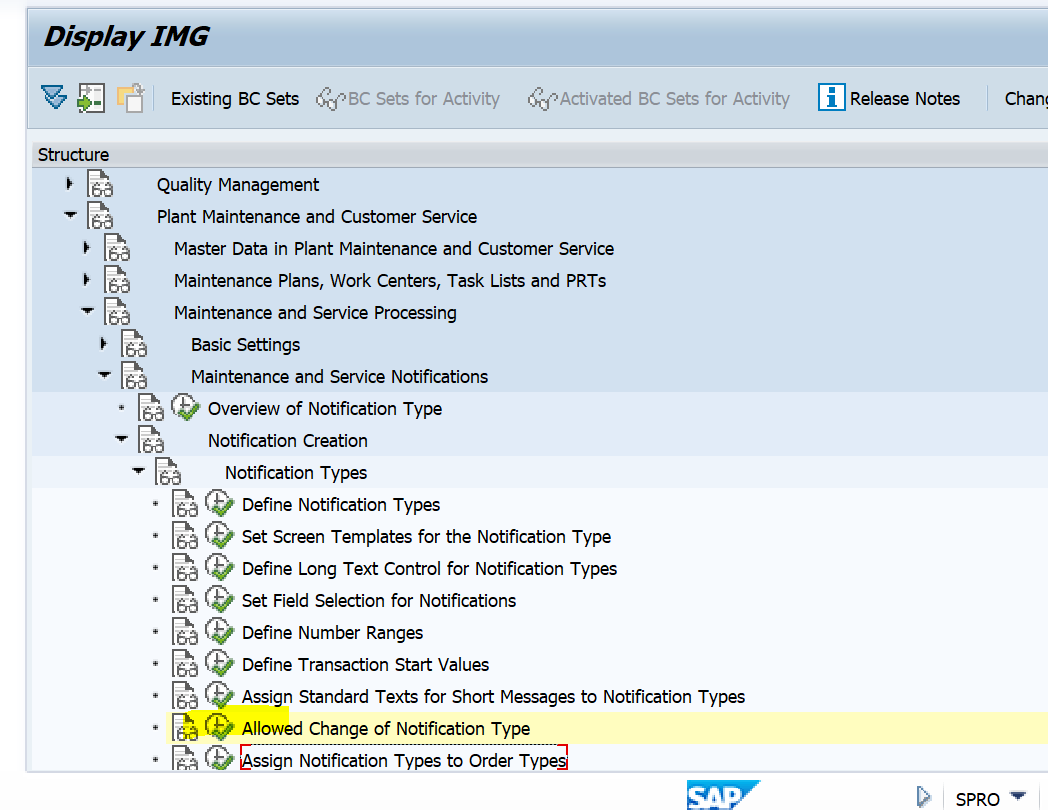
Task: Click the blue play arrow near the SAP logo
Action: coord(922,797)
